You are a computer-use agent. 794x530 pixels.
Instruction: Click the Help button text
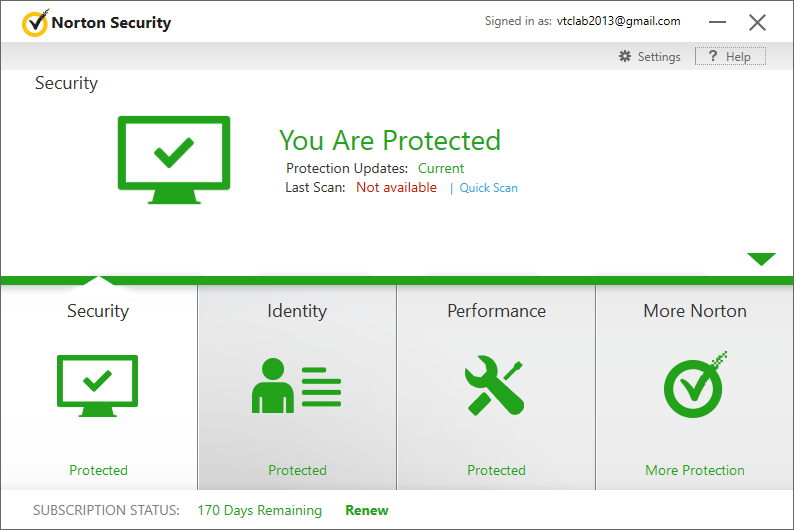738,57
